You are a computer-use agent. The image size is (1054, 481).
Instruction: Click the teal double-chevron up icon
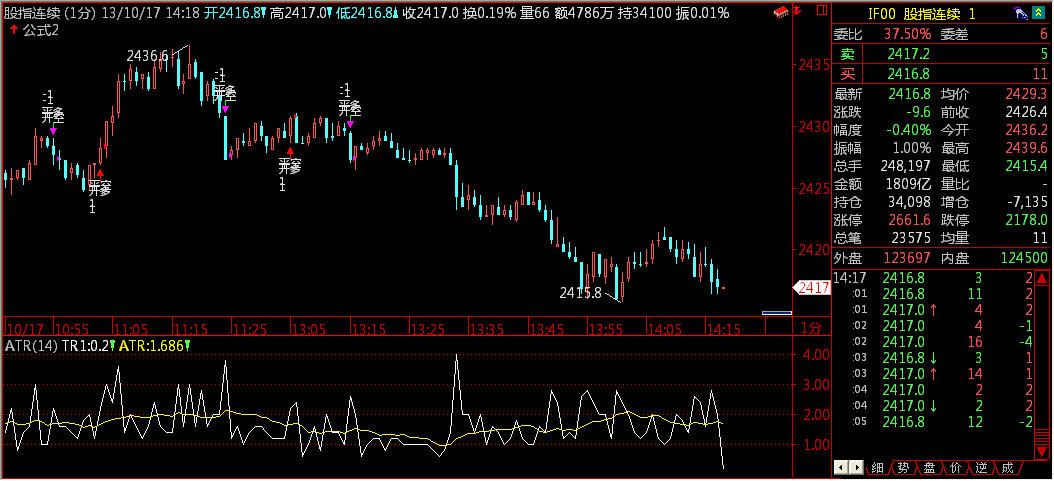(1040, 12)
